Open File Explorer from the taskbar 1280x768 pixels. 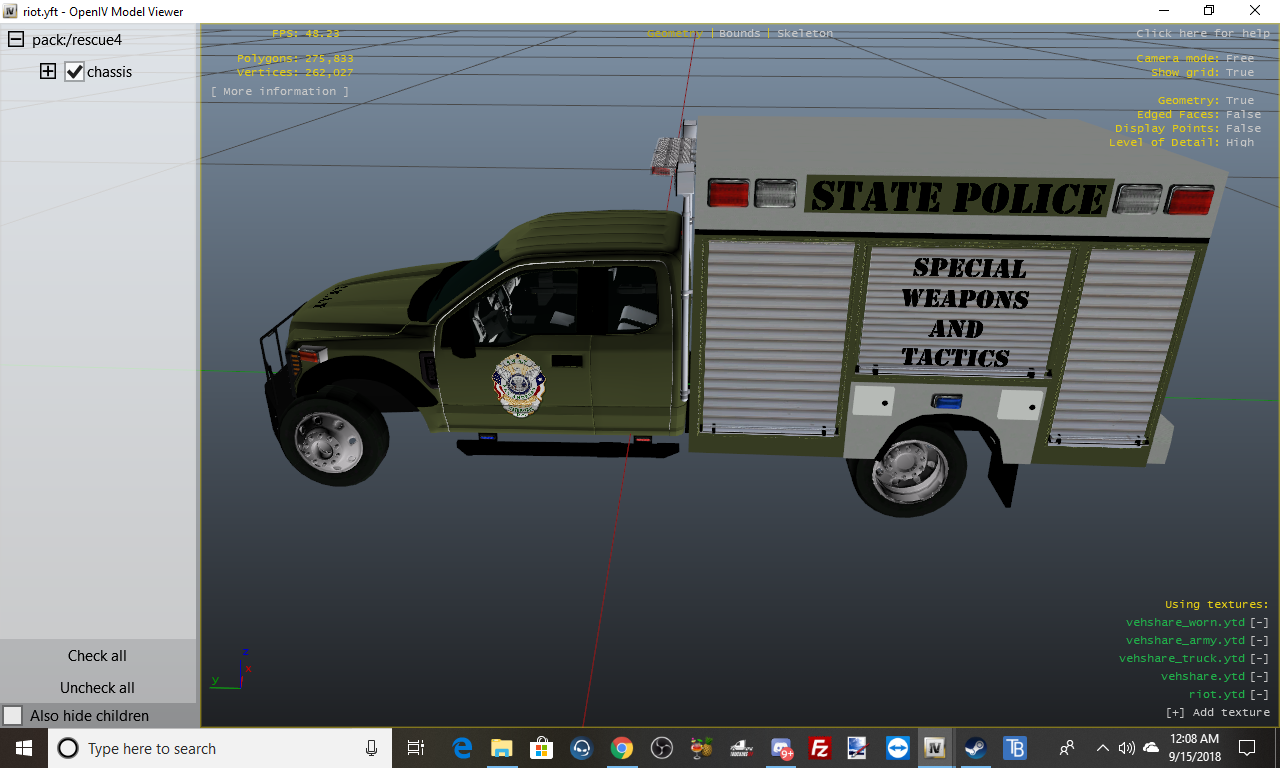tap(501, 748)
